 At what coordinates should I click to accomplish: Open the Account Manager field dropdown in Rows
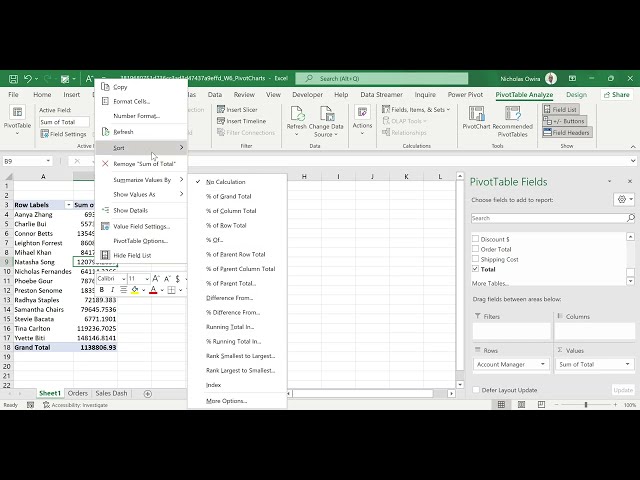point(543,364)
